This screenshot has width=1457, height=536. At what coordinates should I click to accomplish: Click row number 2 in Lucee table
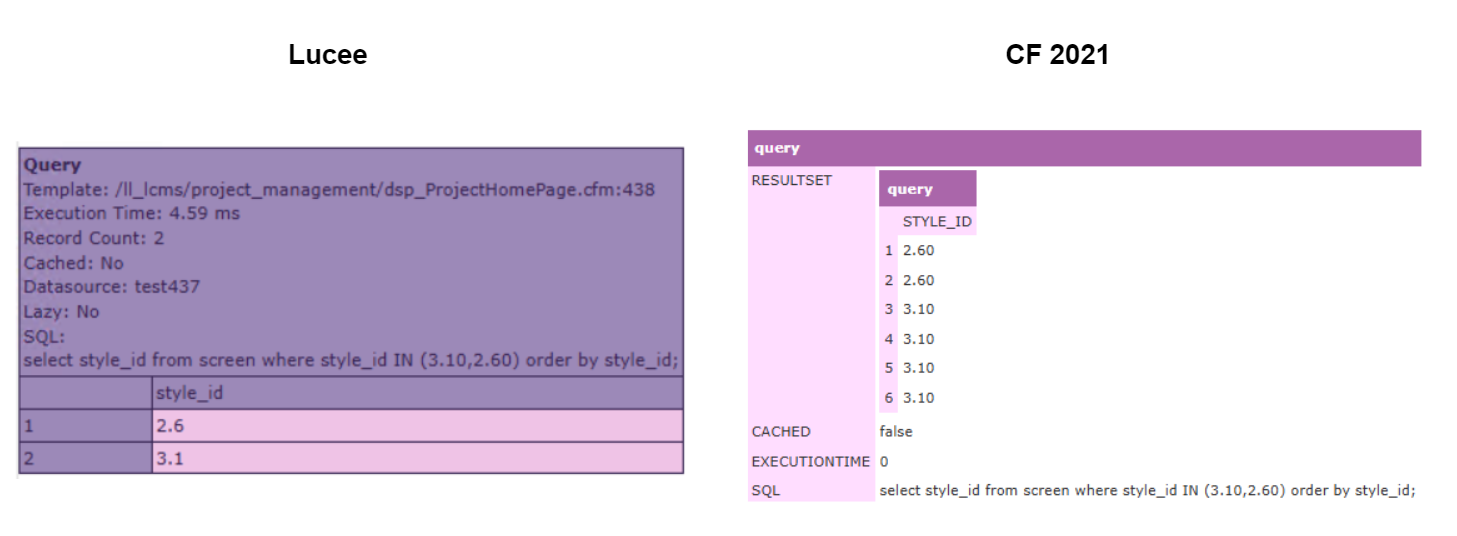point(86,458)
